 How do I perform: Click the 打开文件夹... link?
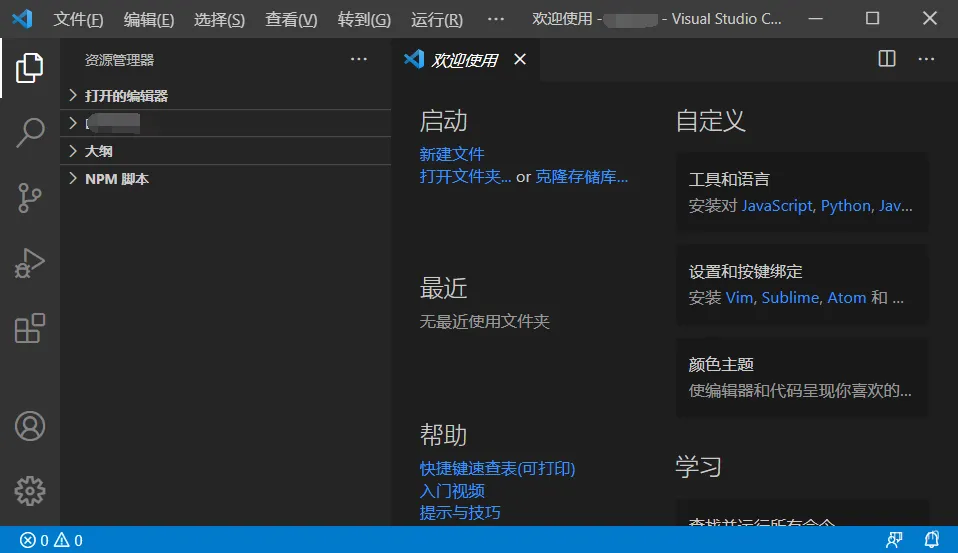click(465, 177)
